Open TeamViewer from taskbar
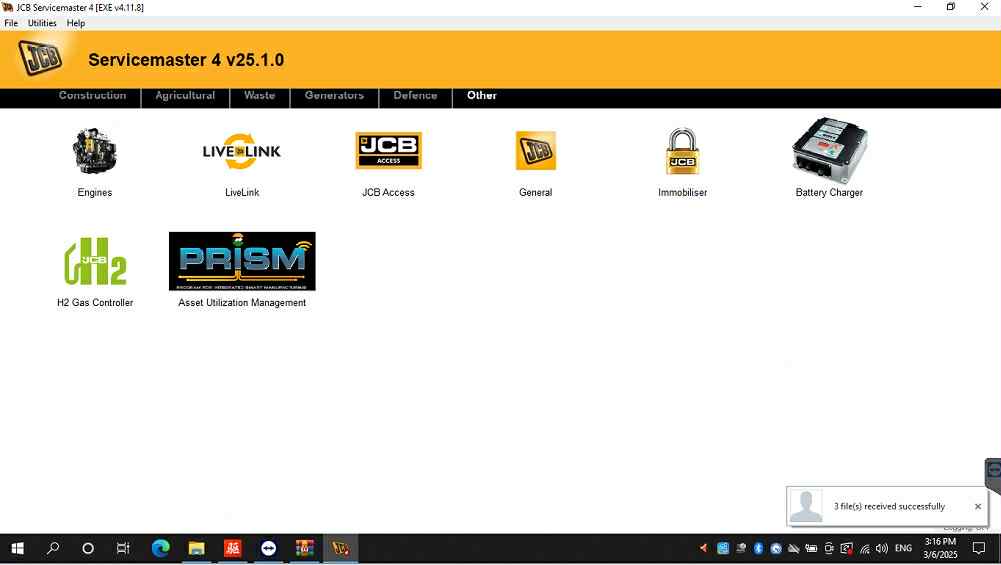Viewport: 1001px width, 565px height. [269, 548]
